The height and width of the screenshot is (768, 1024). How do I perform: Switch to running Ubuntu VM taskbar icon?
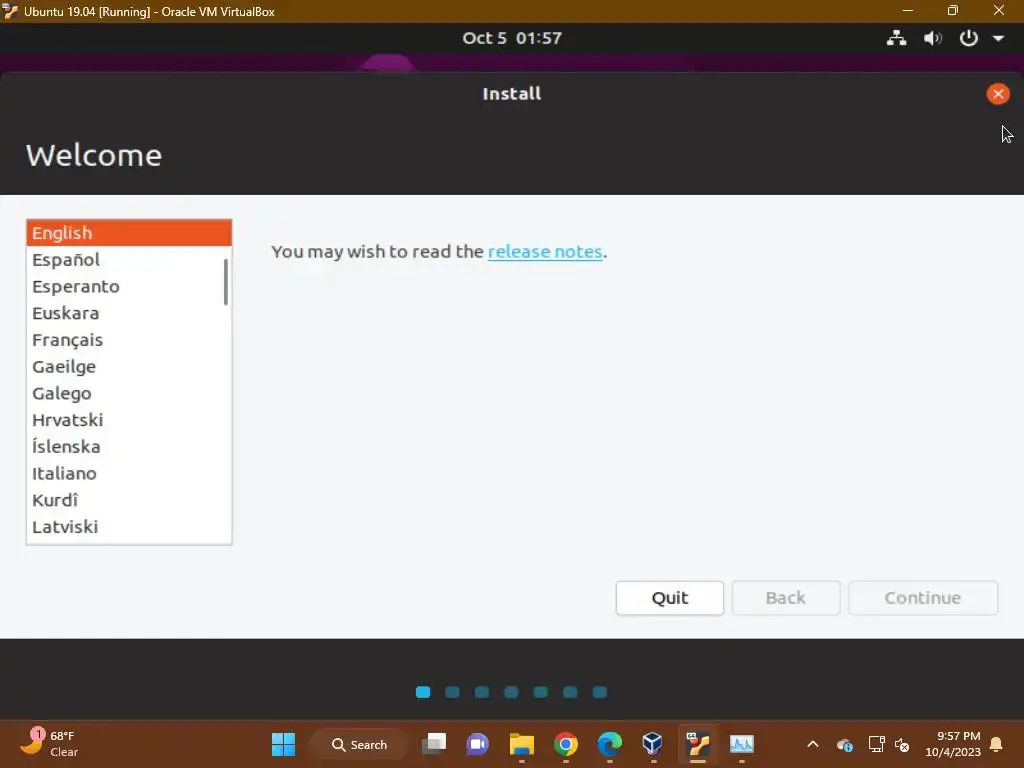pos(697,744)
